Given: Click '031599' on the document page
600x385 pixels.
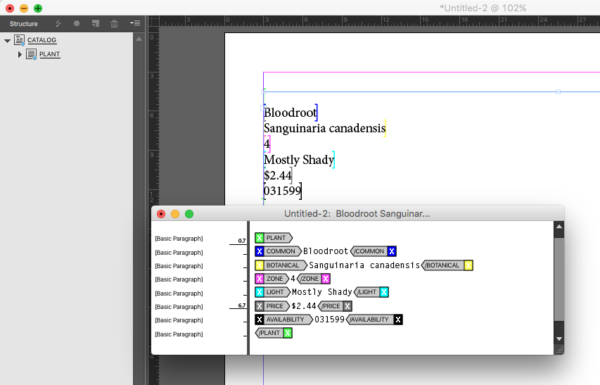Looking at the screenshot, I should (x=282, y=191).
